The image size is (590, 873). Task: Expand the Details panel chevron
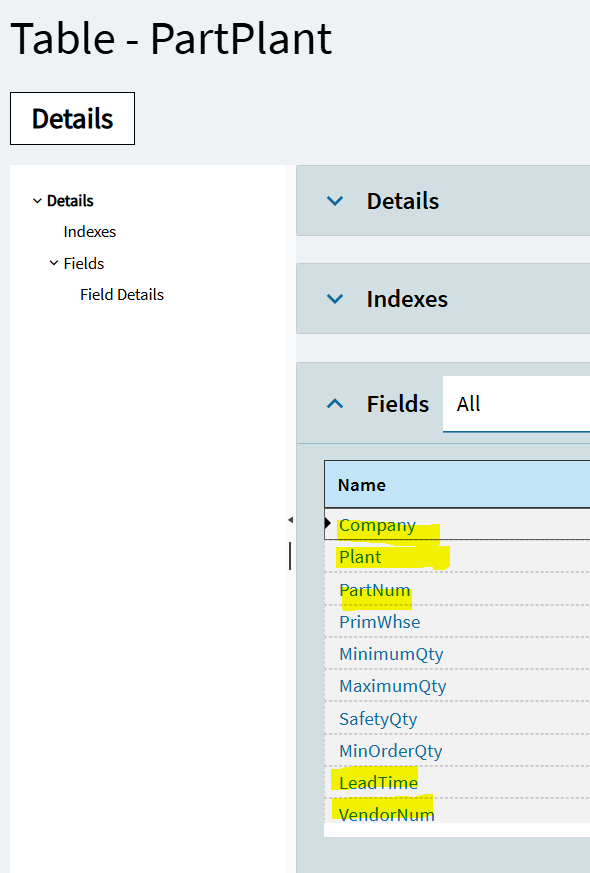pos(335,201)
